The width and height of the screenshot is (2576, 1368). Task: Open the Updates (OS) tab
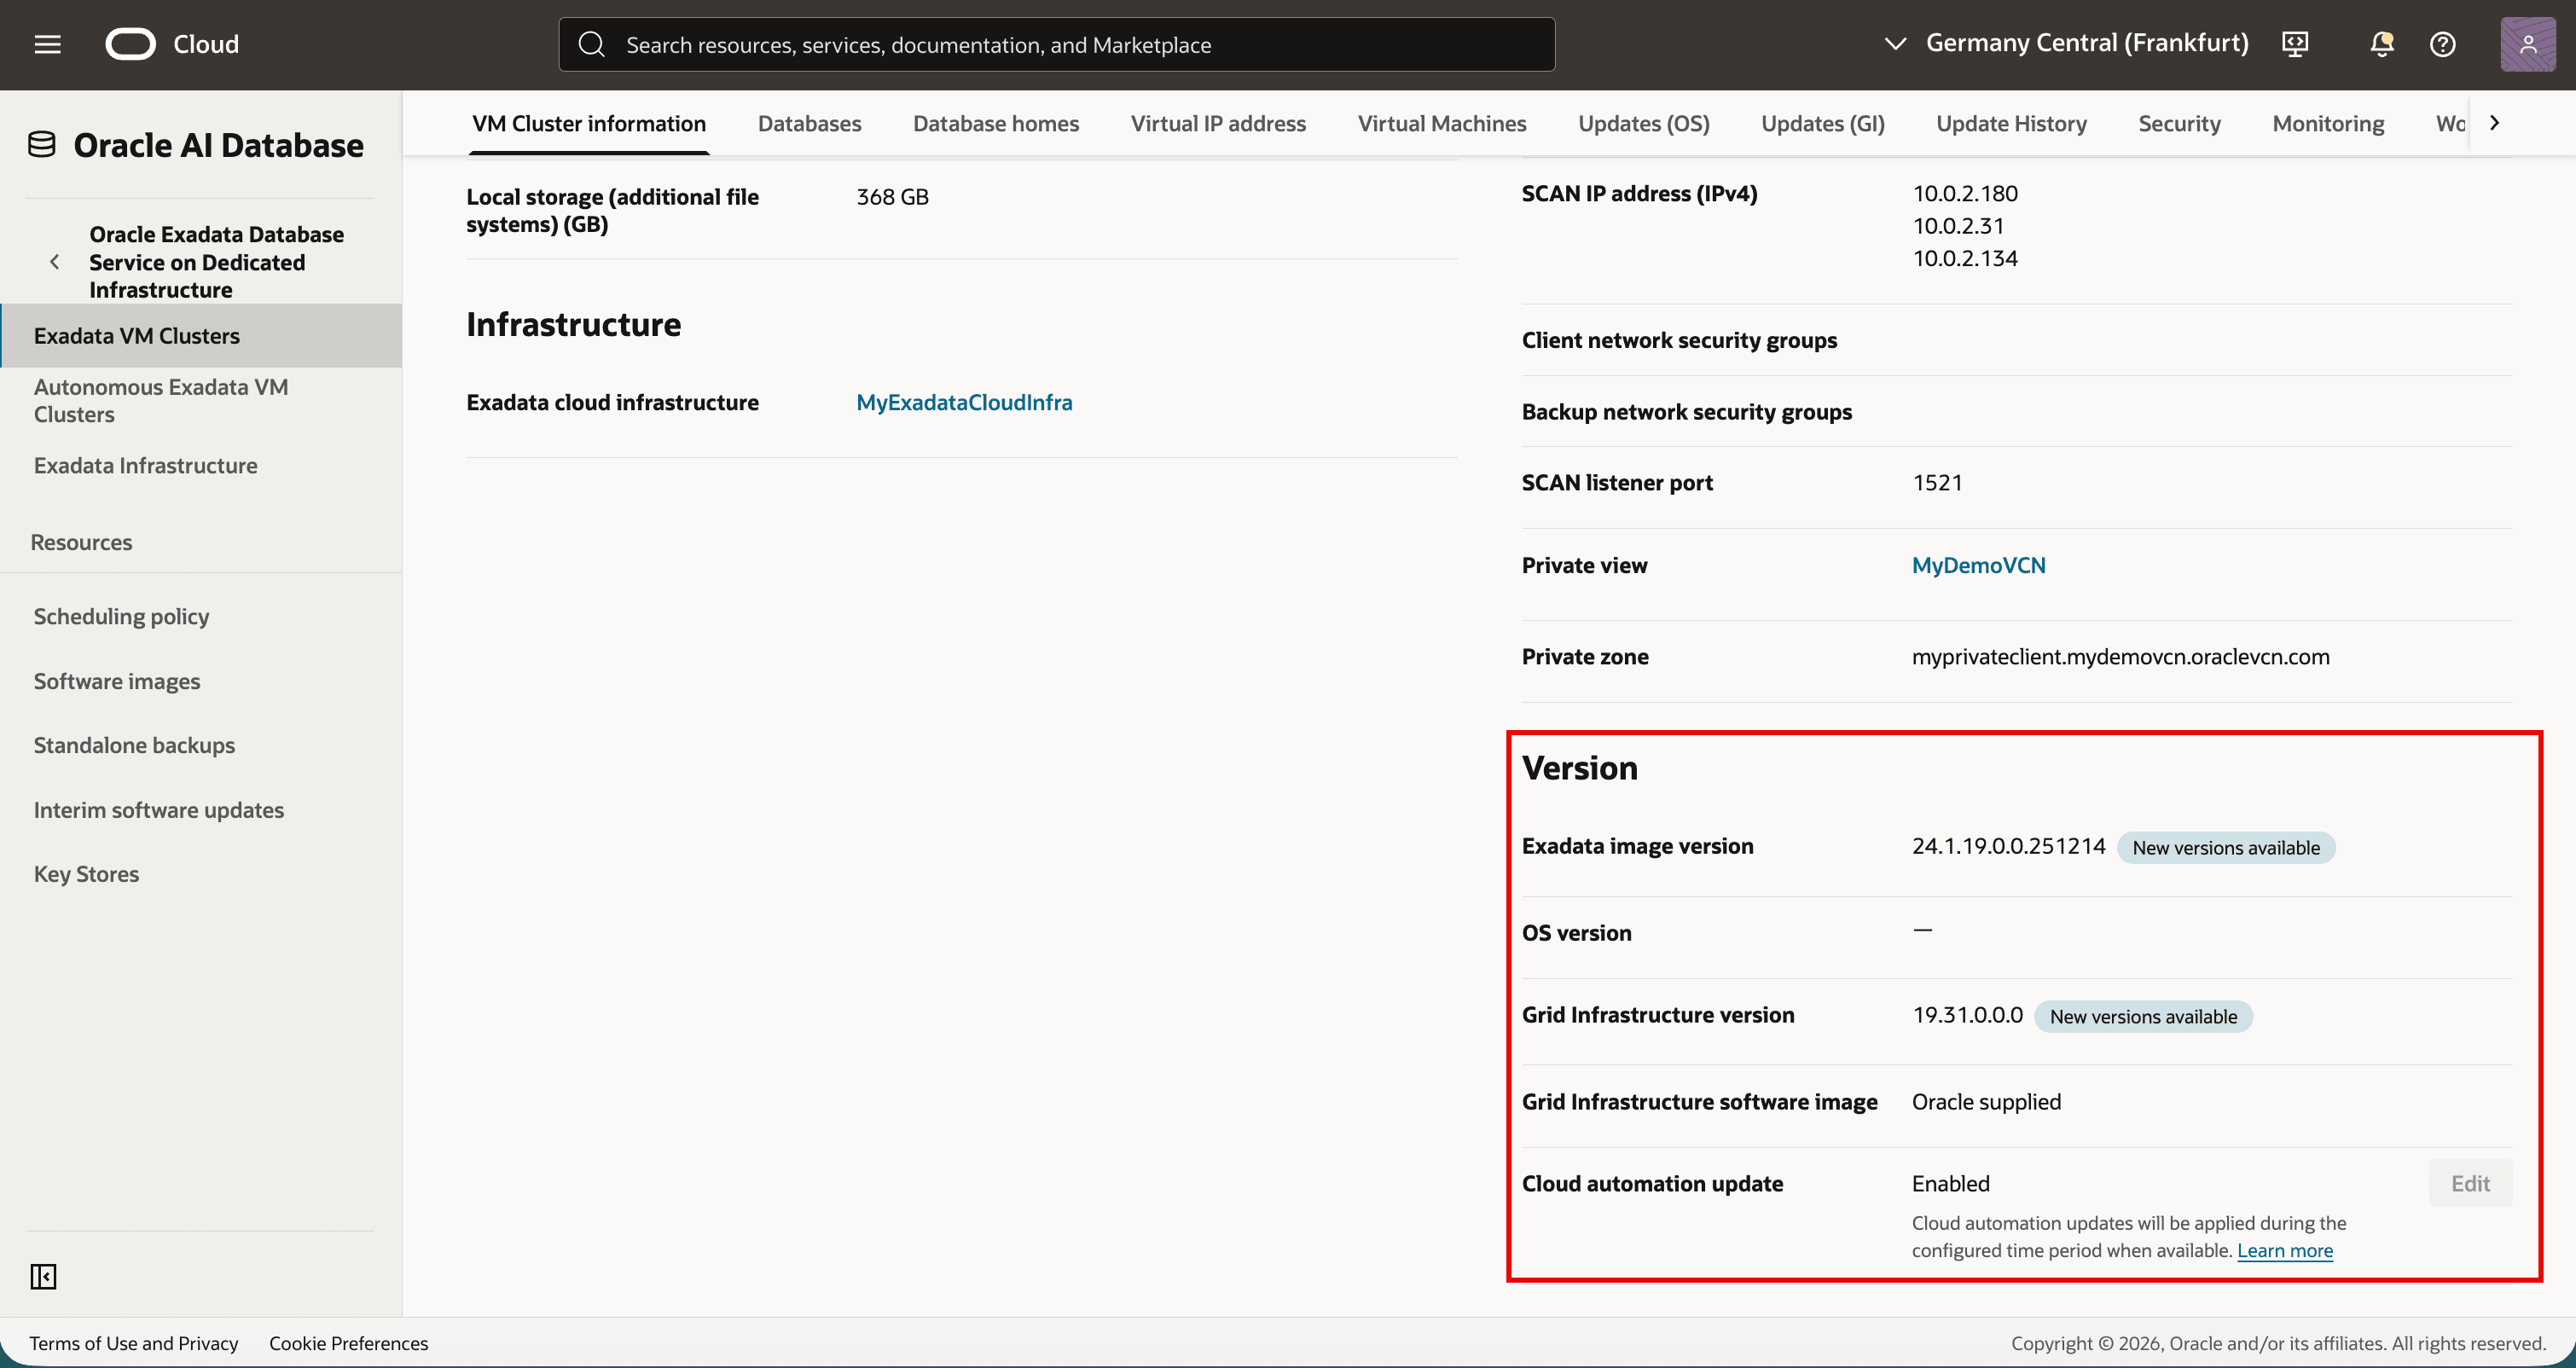1644,123
